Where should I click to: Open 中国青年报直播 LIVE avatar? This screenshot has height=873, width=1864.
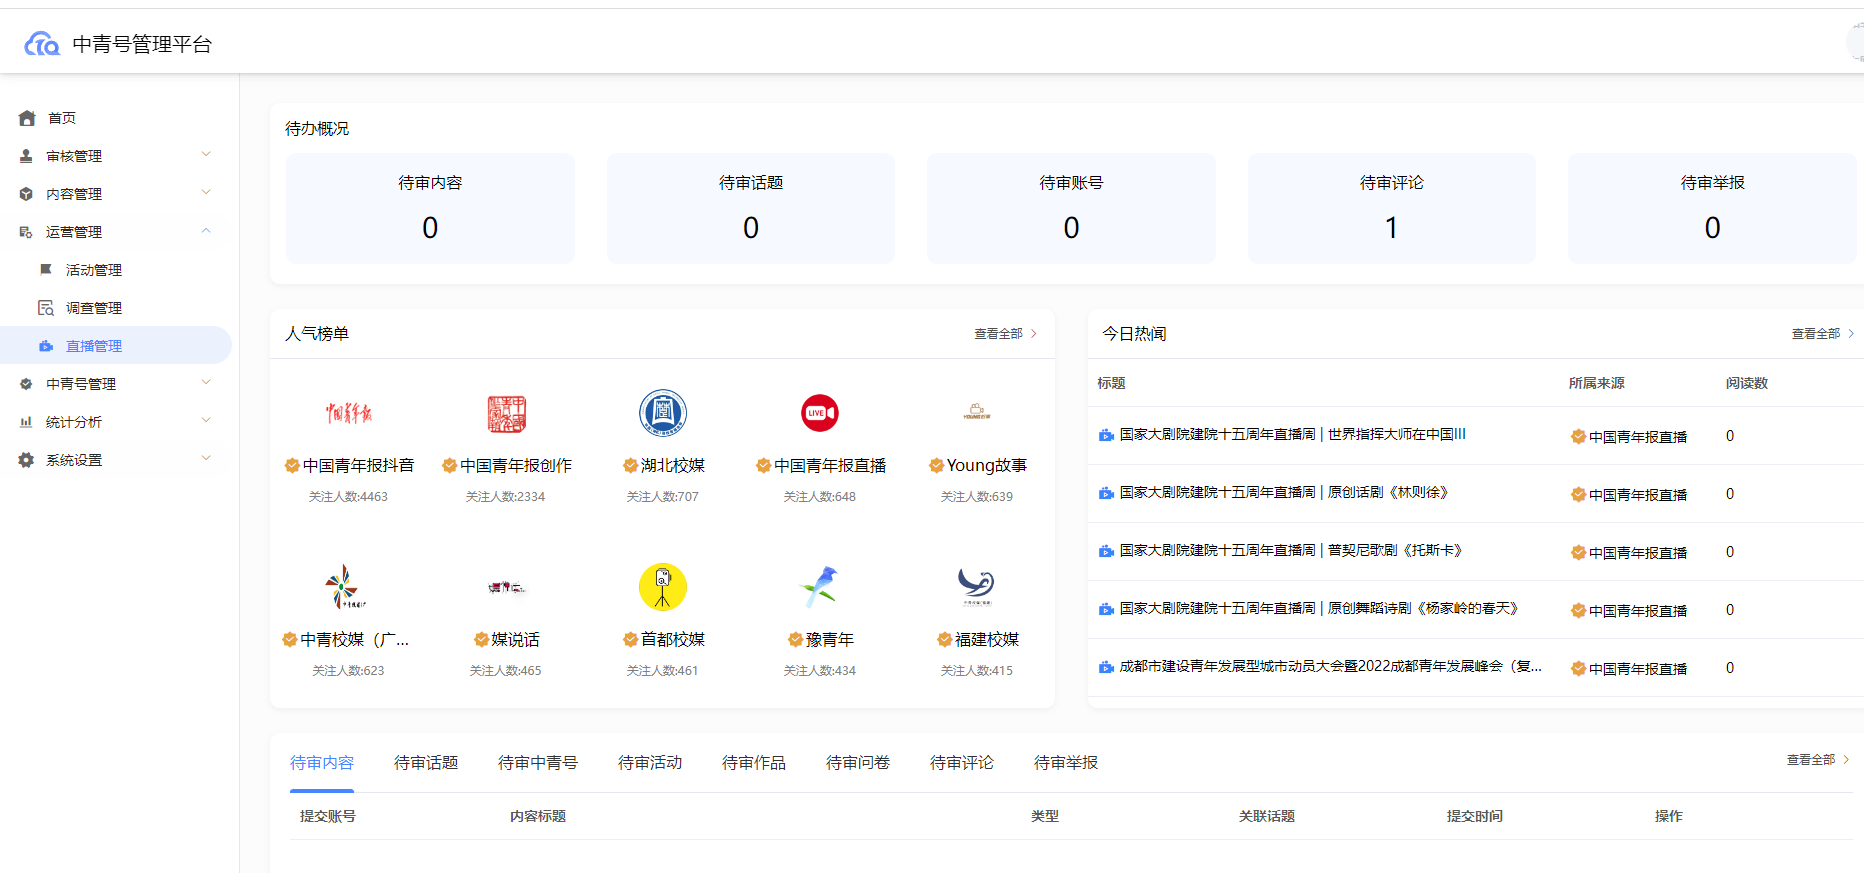[x=820, y=413]
